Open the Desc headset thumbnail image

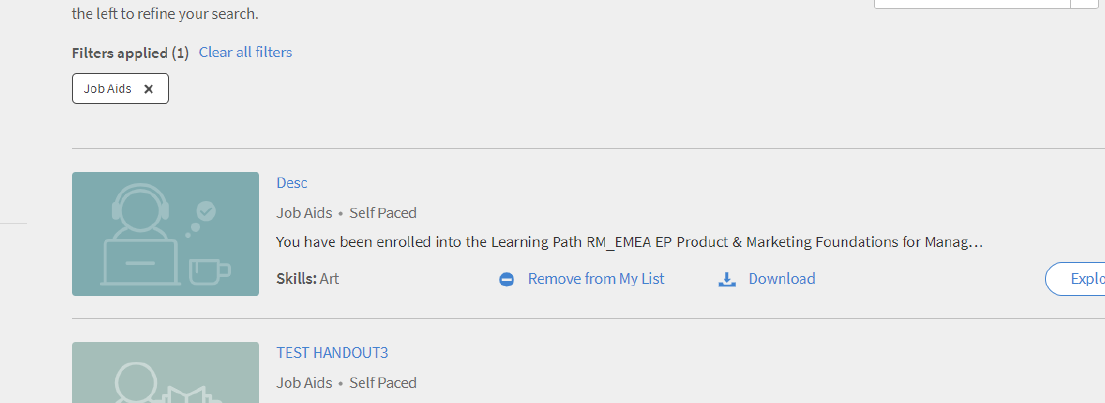tap(165, 234)
